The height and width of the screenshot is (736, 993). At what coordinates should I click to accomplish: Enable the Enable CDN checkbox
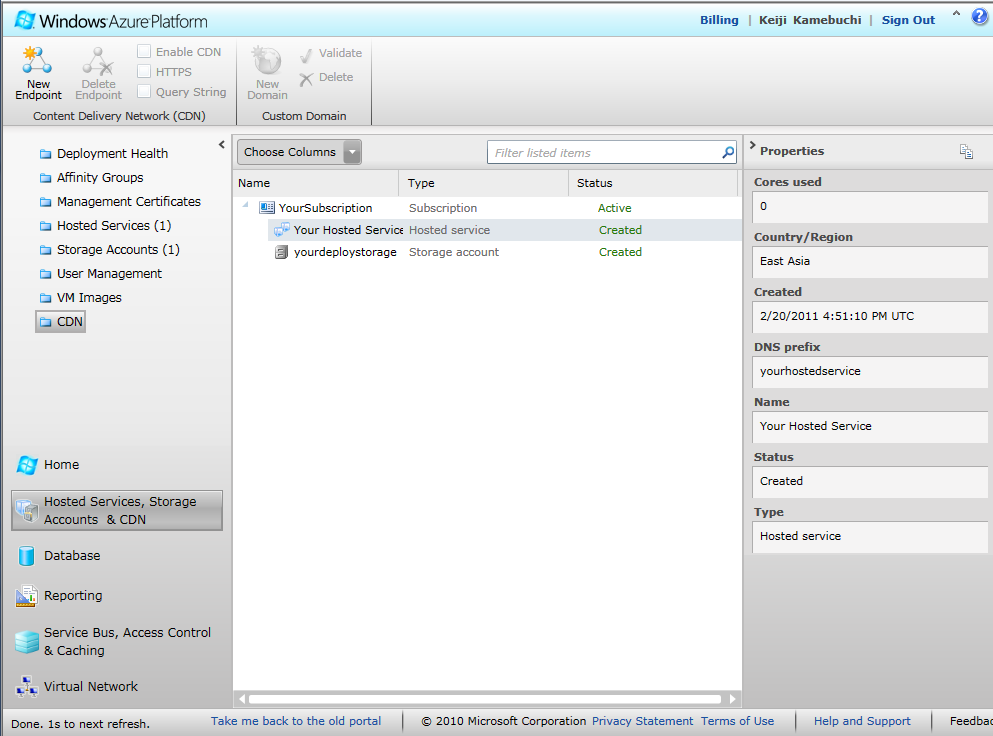[x=144, y=52]
